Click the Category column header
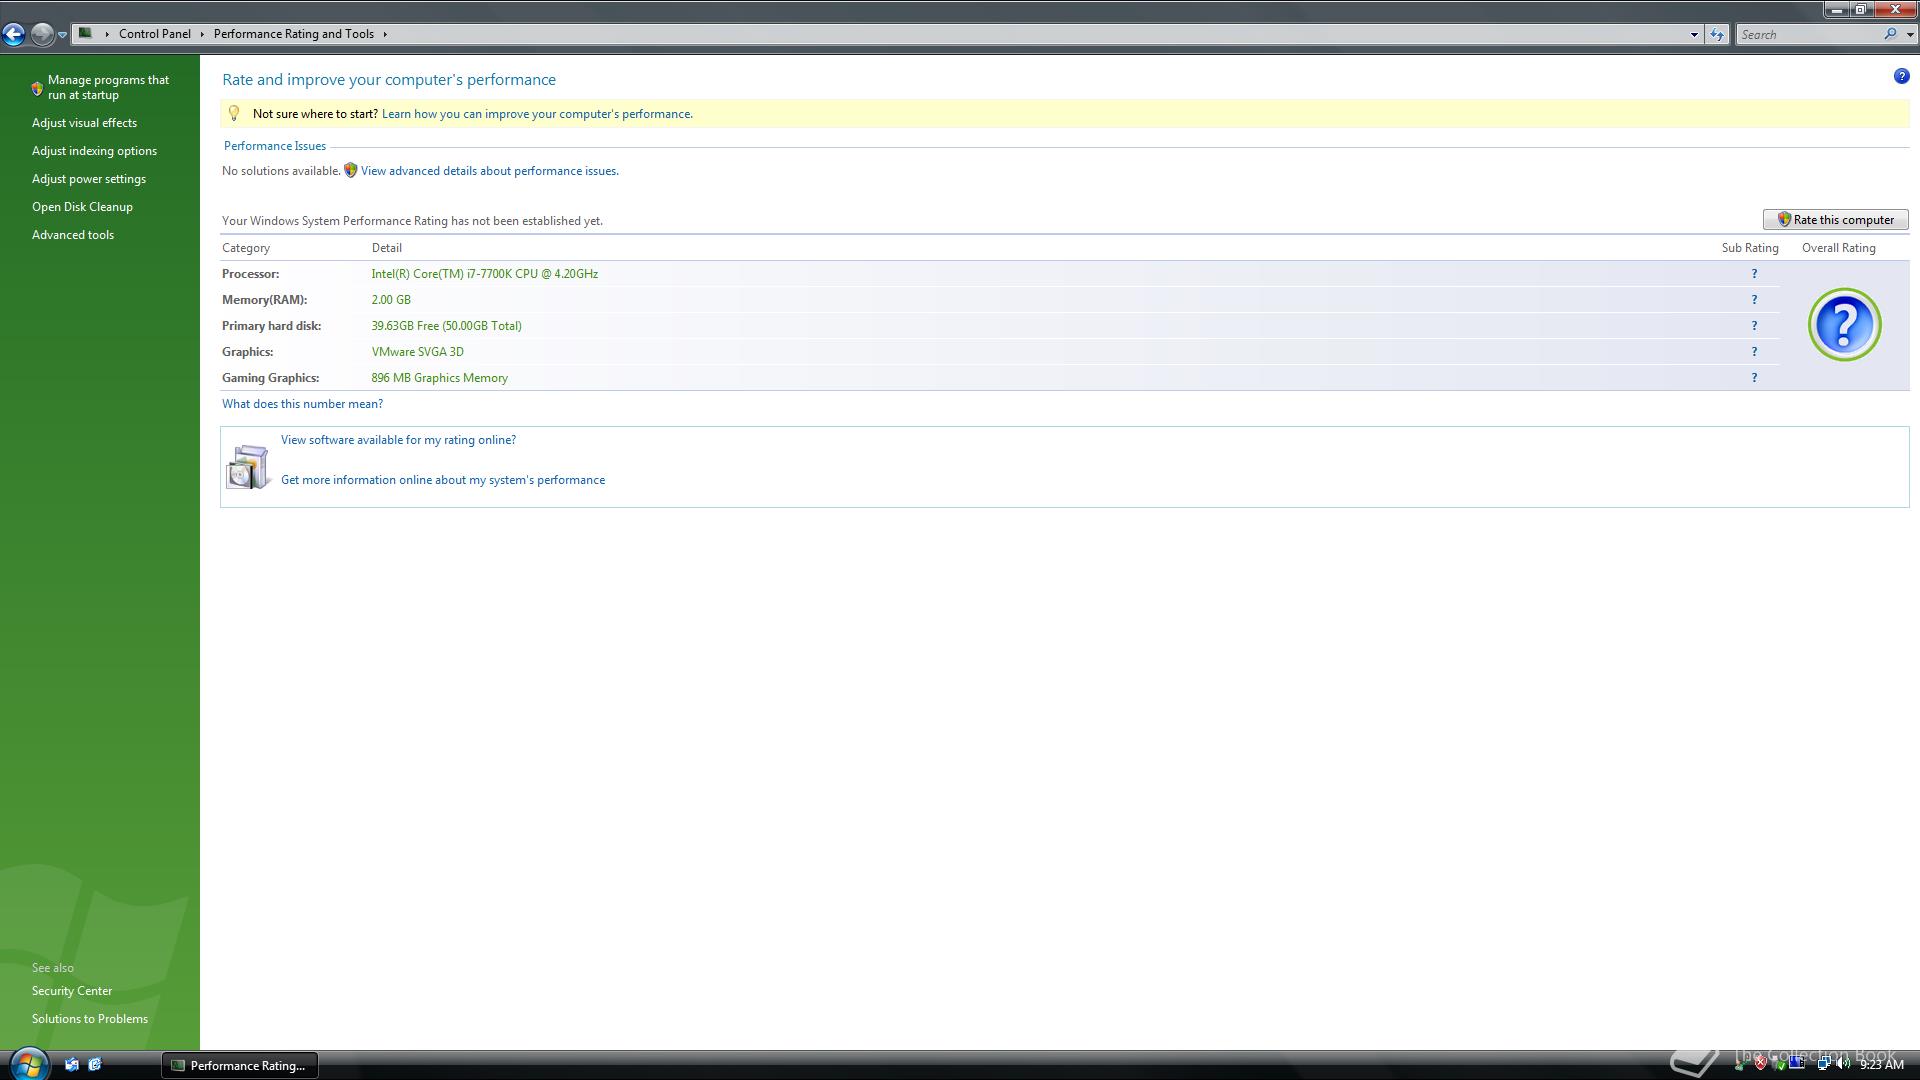This screenshot has height=1080, width=1920. (246, 248)
